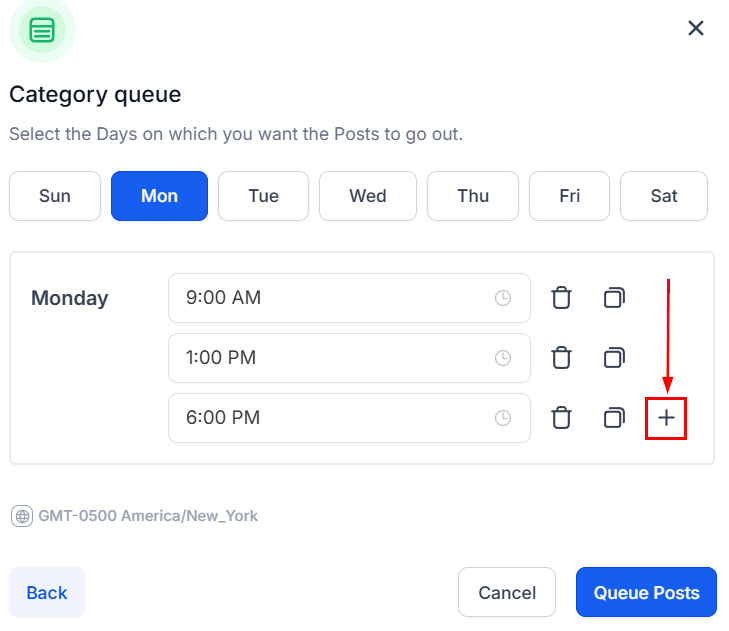The image size is (729, 631).
Task: Open time picker for 1:00 PM
Action: (x=504, y=358)
